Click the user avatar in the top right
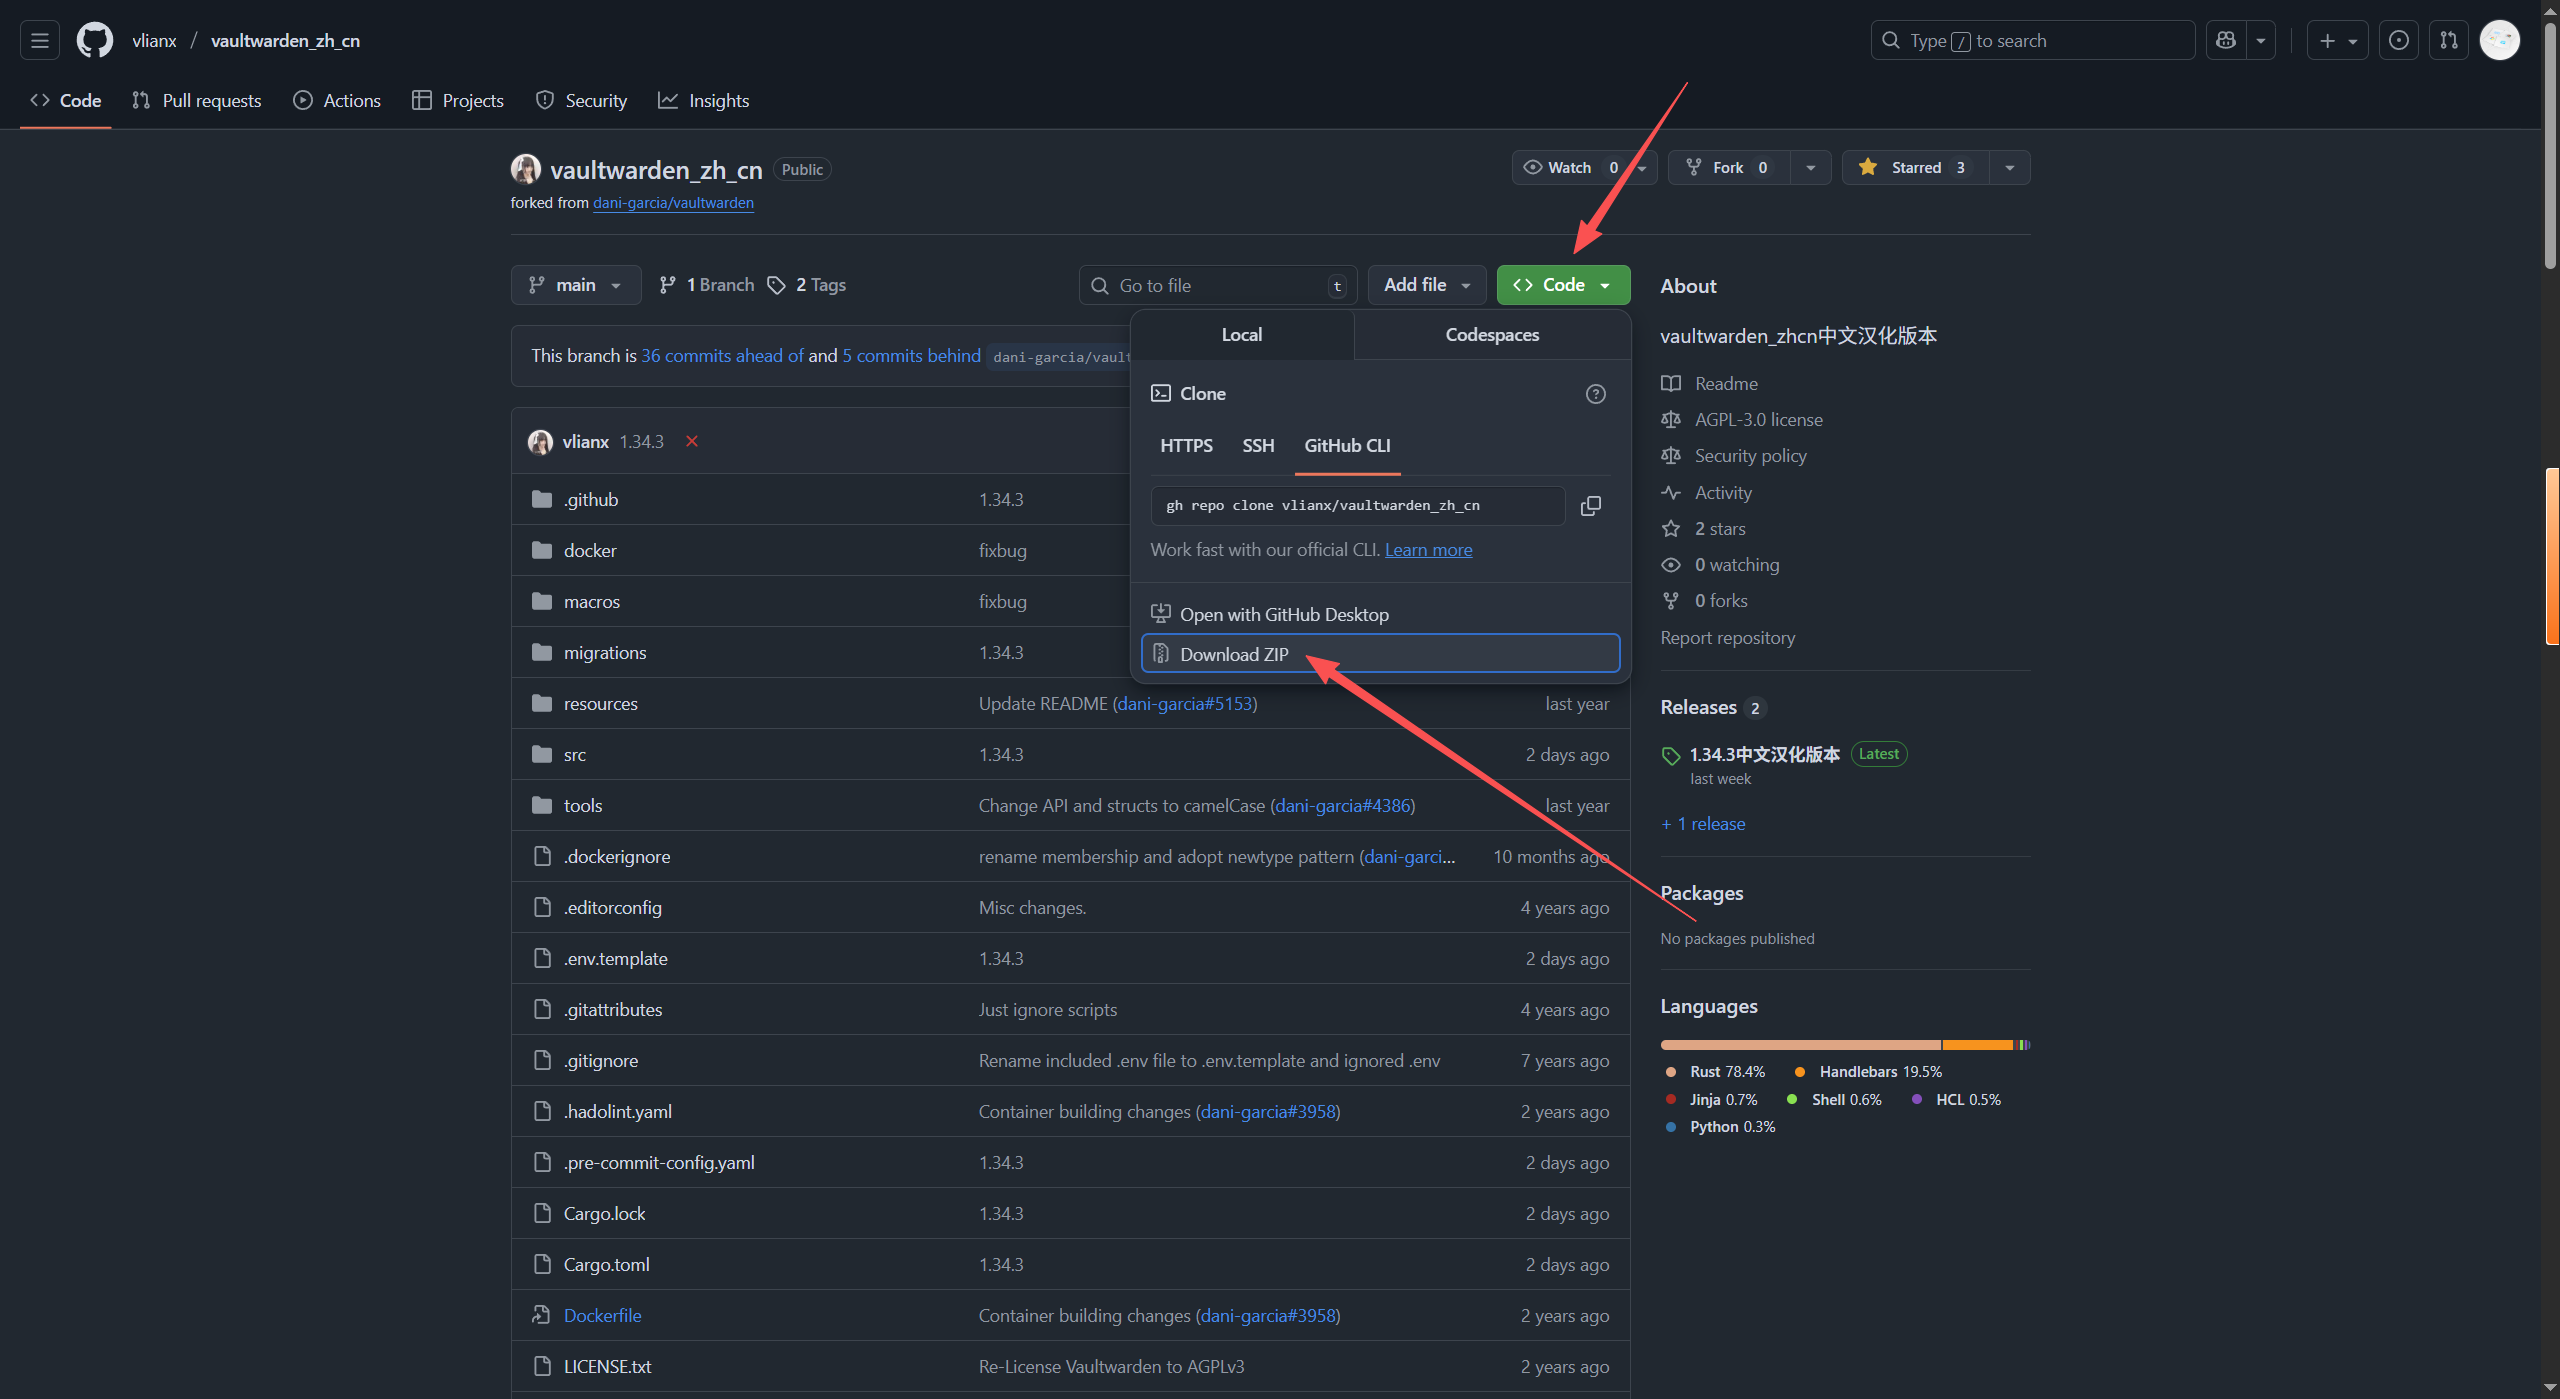Image resolution: width=2560 pixels, height=1399 pixels. pos(2499,41)
